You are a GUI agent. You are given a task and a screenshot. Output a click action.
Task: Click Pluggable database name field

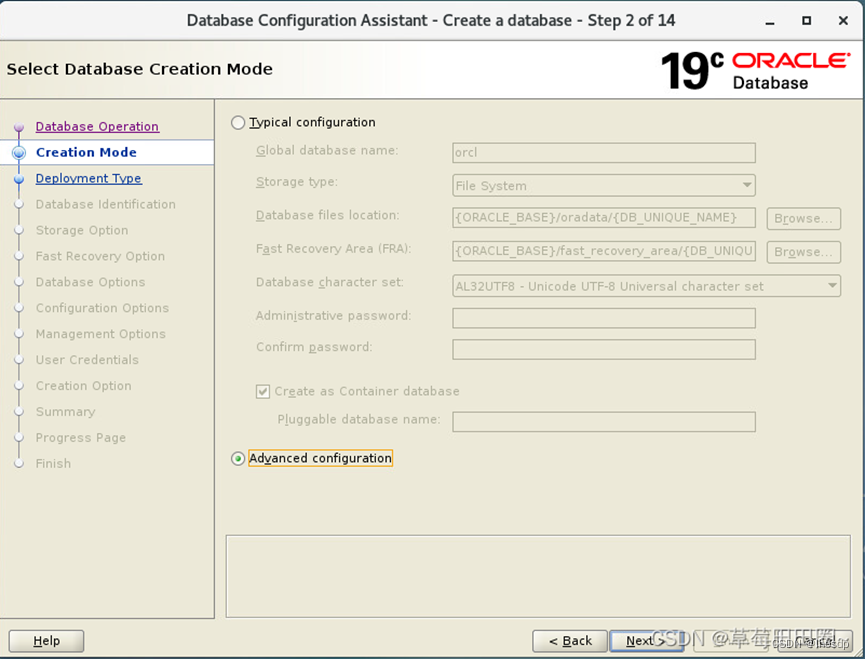coord(604,422)
